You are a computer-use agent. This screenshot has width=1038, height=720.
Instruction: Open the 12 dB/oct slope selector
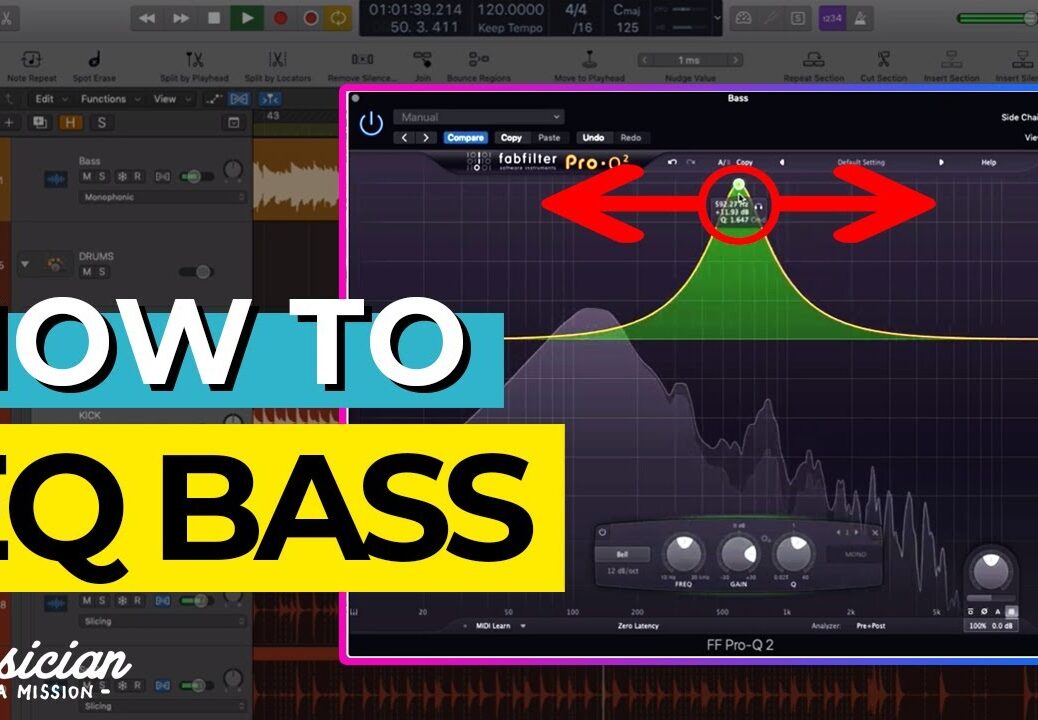tap(622, 571)
